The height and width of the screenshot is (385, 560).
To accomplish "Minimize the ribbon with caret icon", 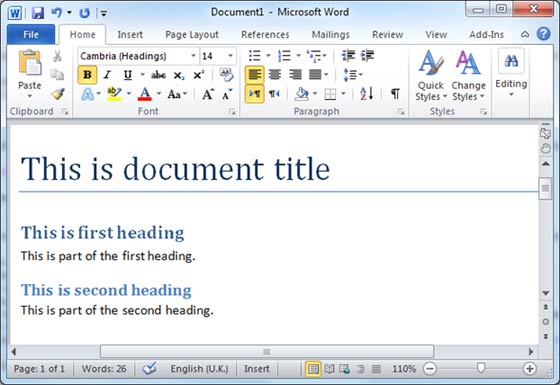I will (525, 34).
